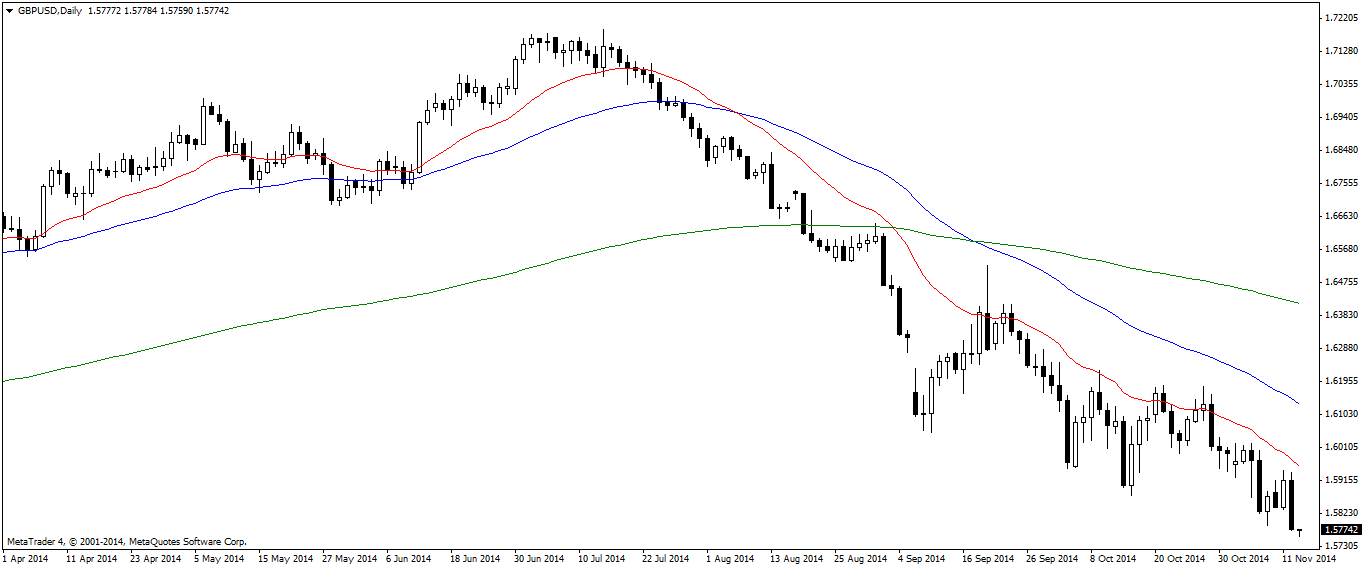The height and width of the screenshot is (567, 1362).
Task: Click the 13 Aug 2014 date label
Action: click(795, 558)
